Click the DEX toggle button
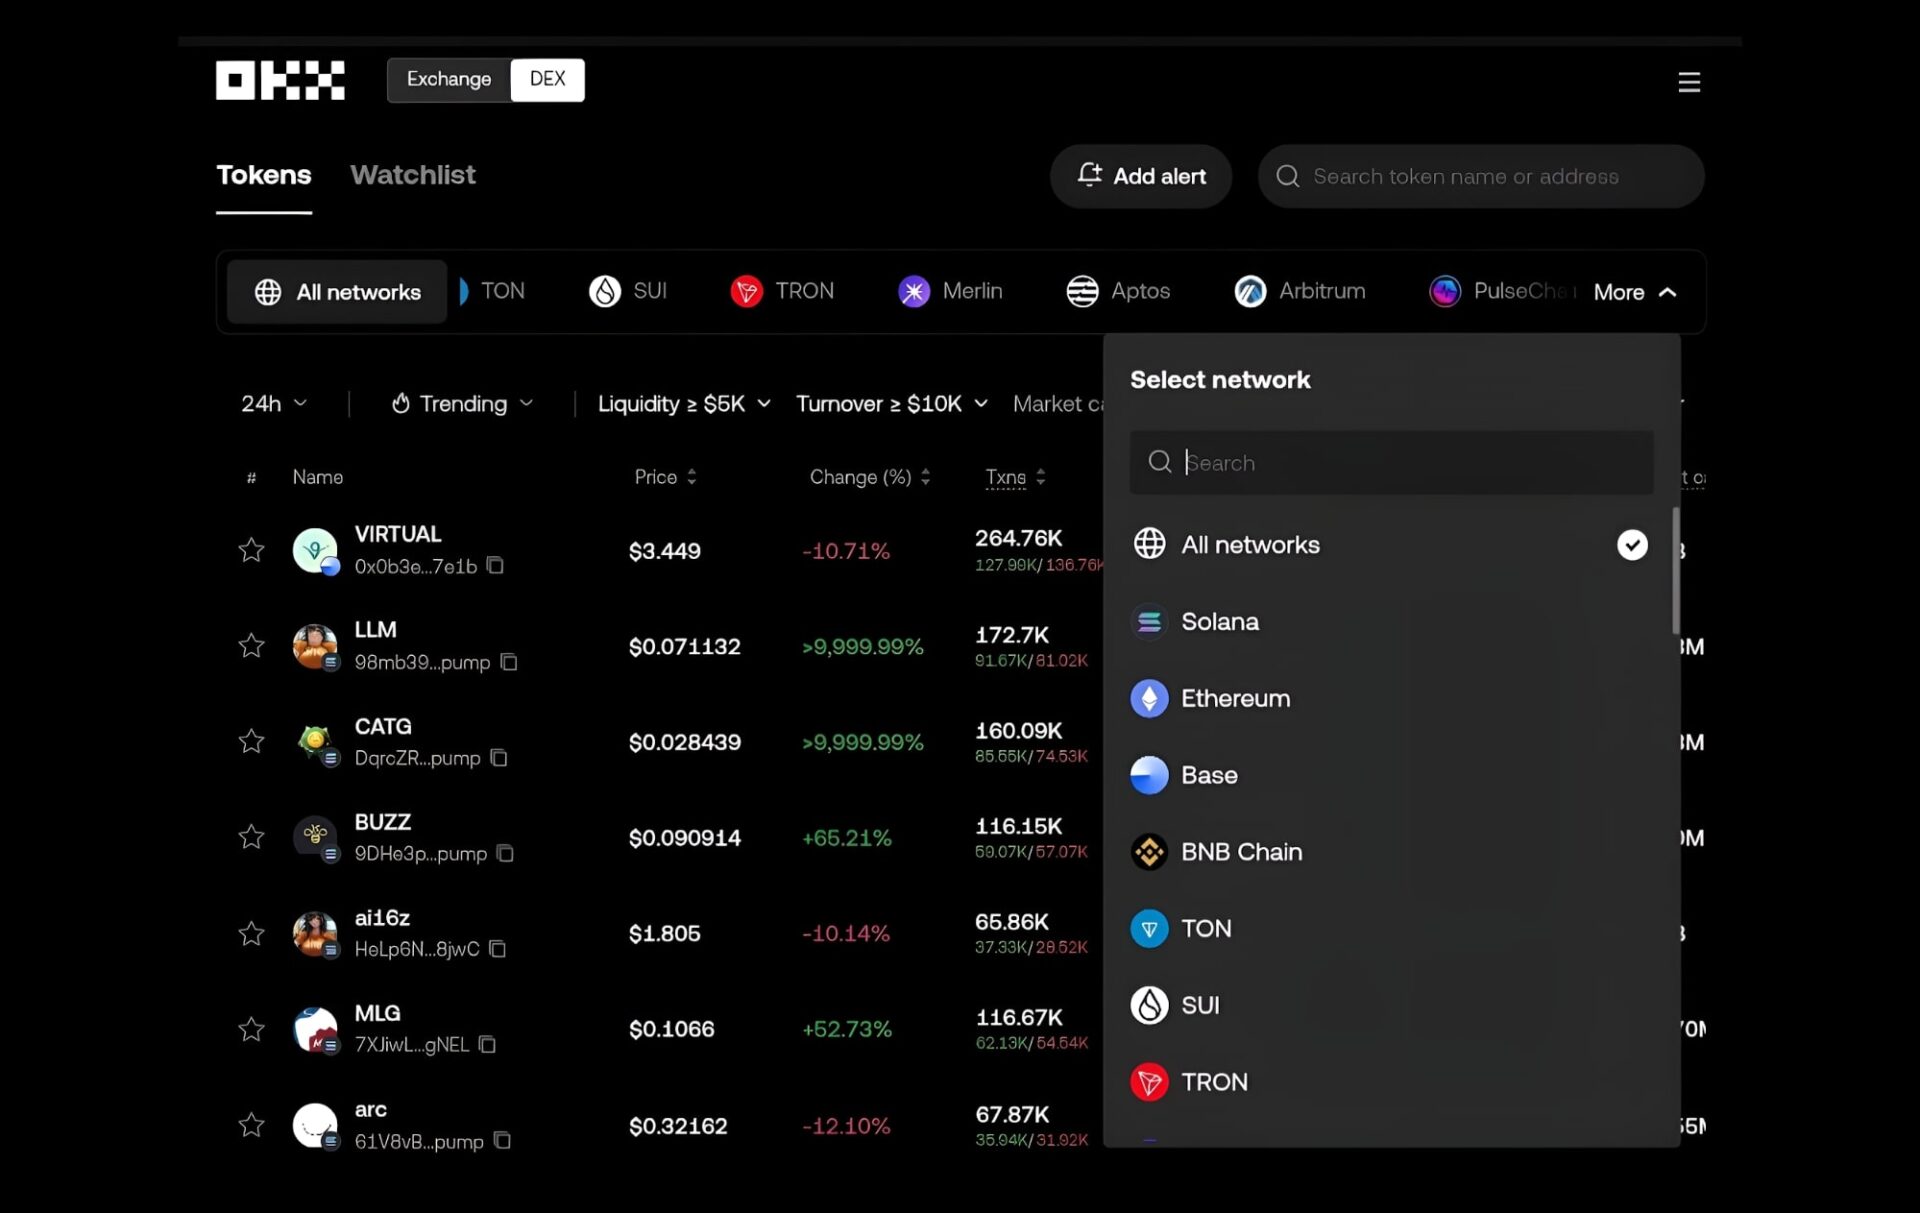 (546, 80)
